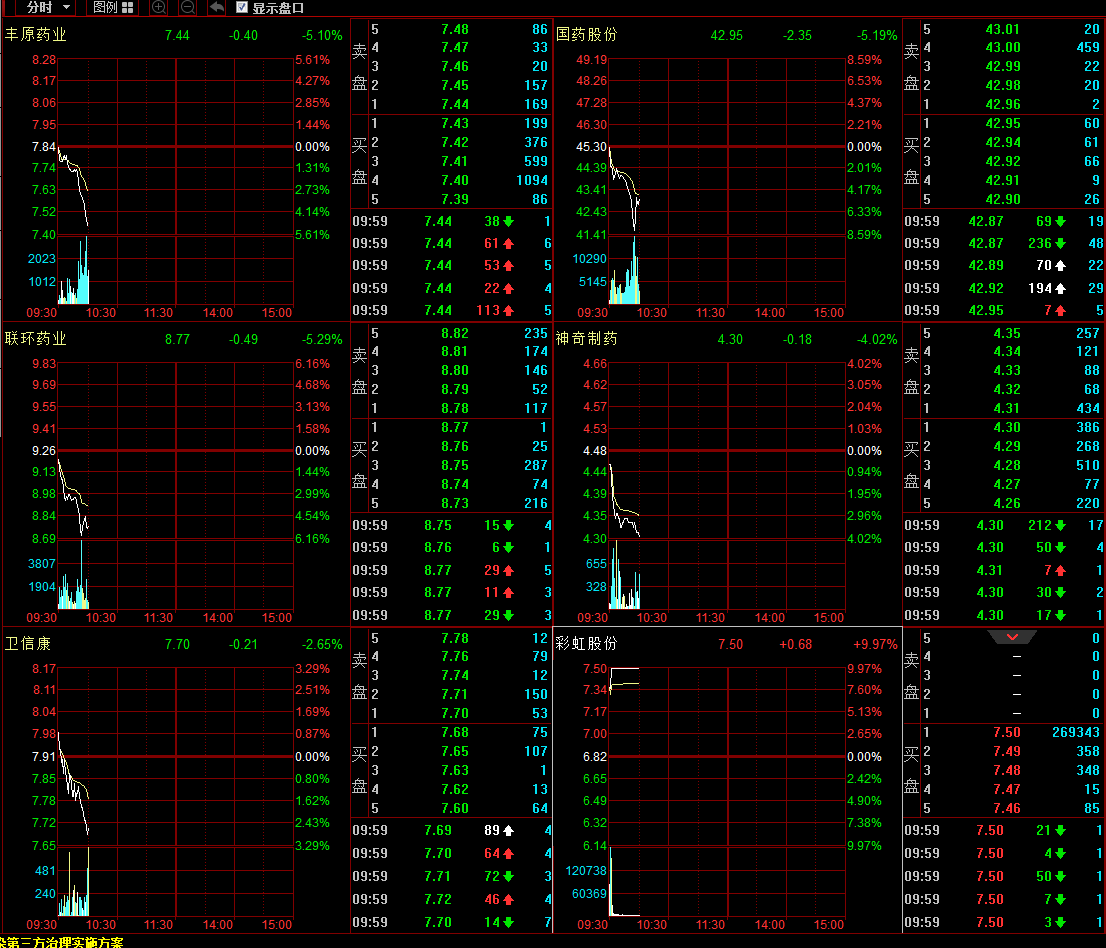This screenshot has height=948, width=1106.
Task: Click 彩虹股份 change percent +9.97%
Action: click(875, 644)
